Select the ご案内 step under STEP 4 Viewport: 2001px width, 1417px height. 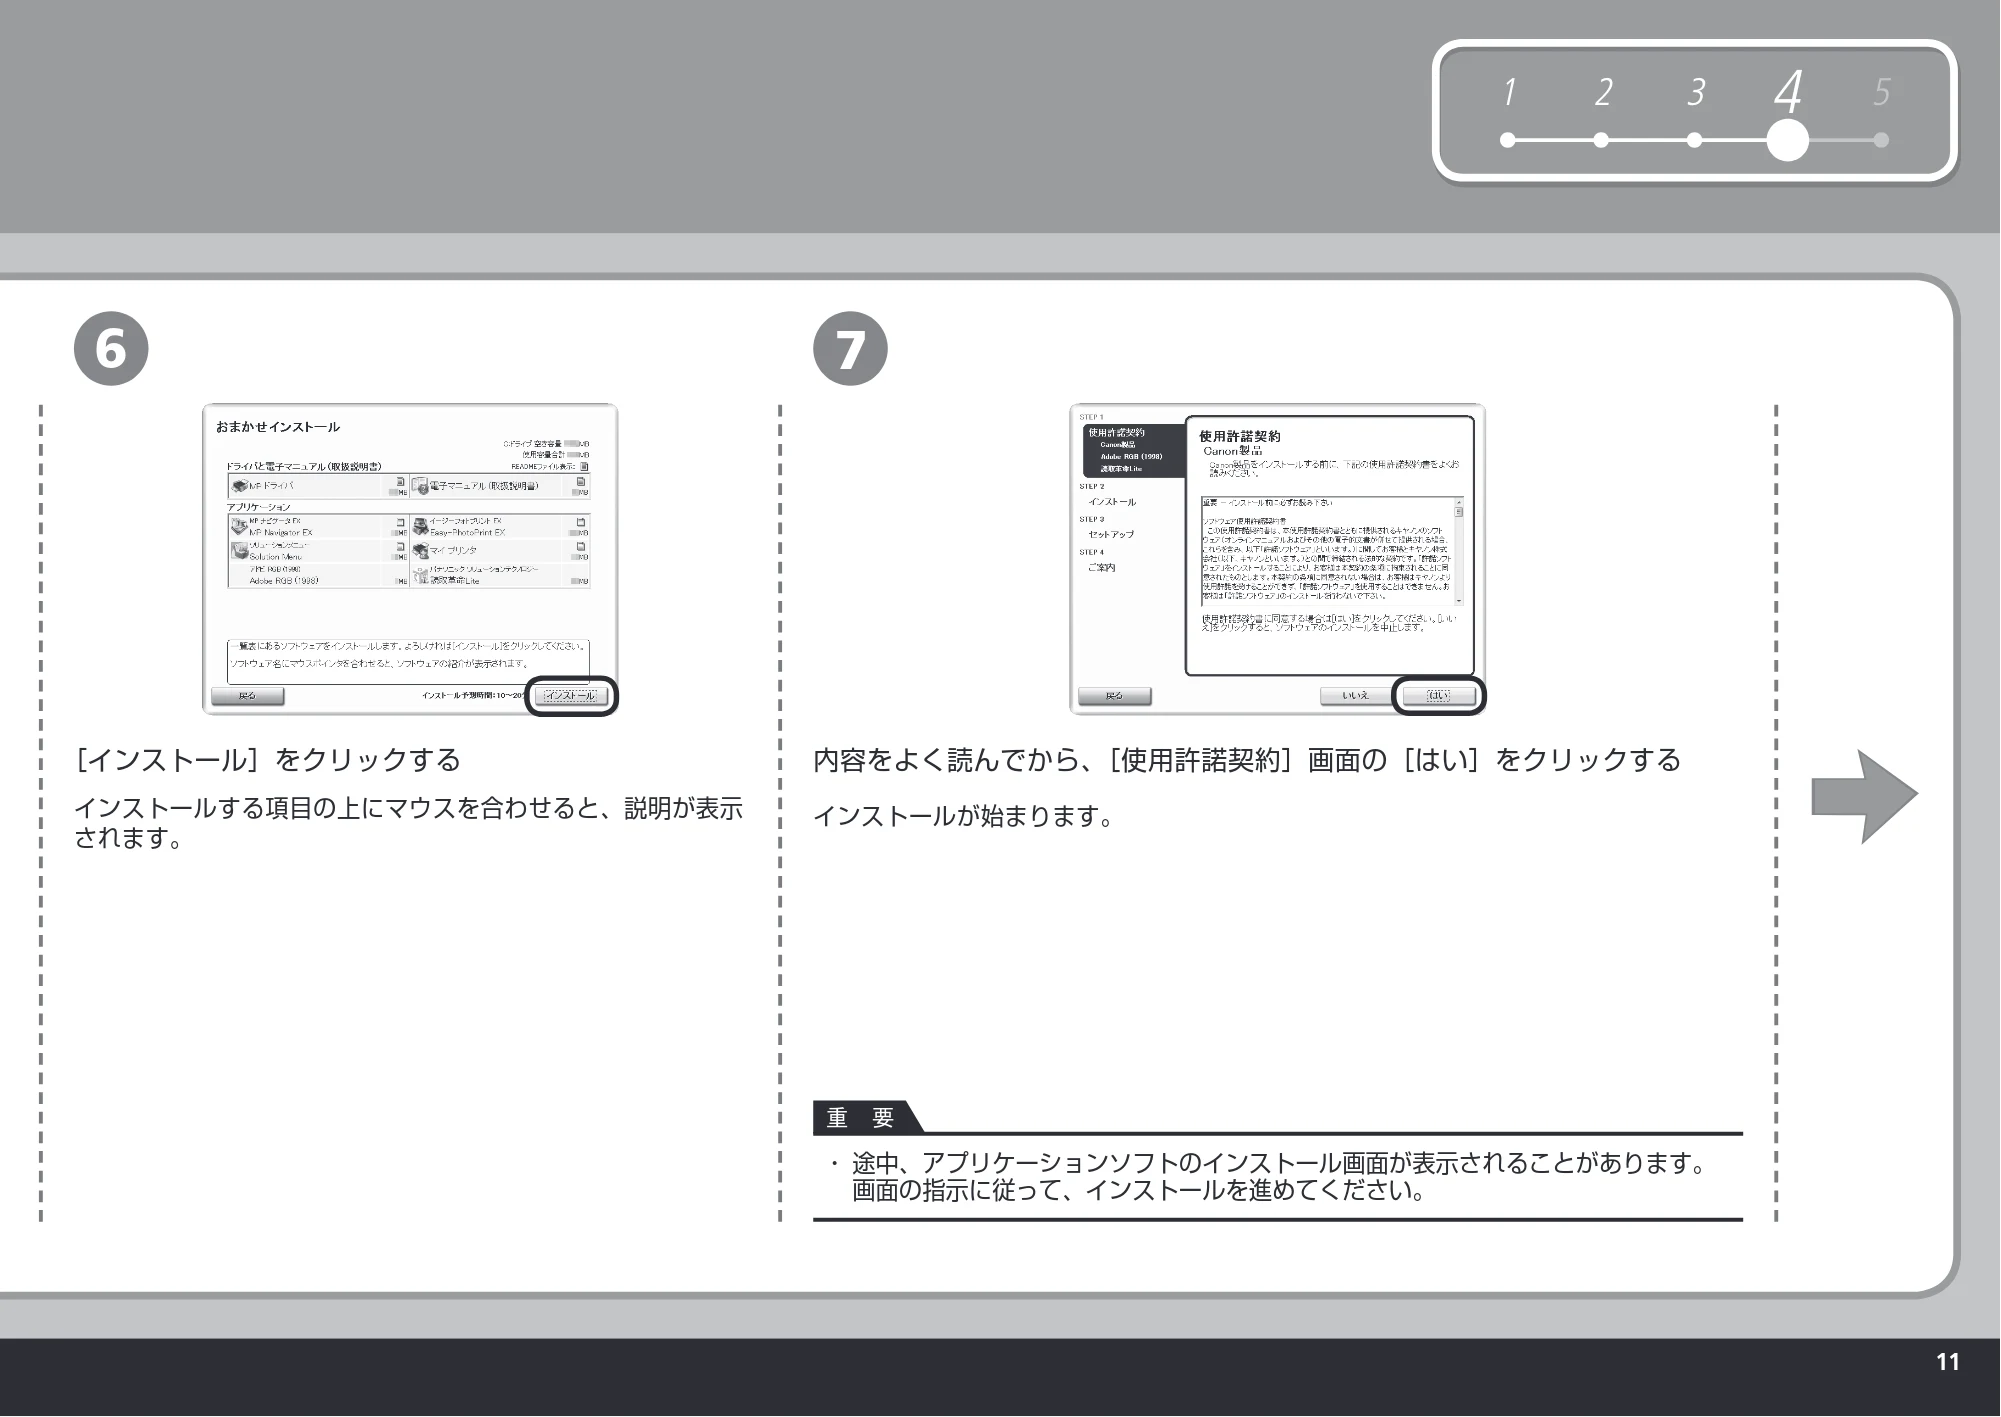pyautogui.click(x=1101, y=568)
